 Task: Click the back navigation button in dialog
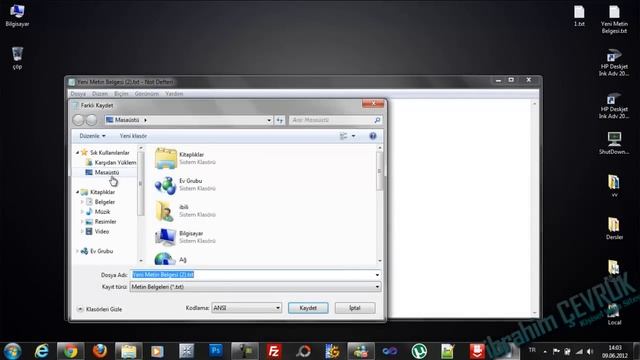pos(78,120)
